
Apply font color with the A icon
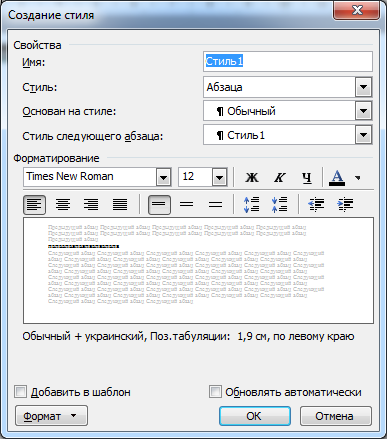[x=337, y=177]
